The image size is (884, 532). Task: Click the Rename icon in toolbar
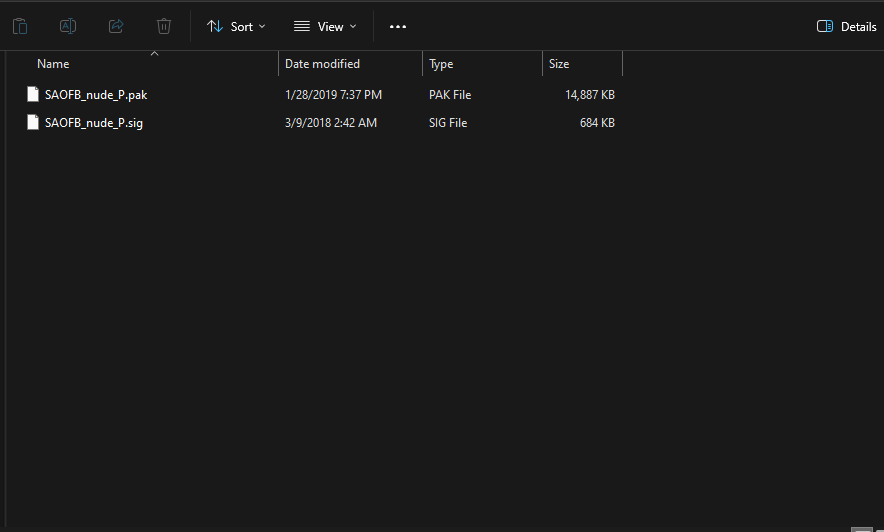coord(68,26)
